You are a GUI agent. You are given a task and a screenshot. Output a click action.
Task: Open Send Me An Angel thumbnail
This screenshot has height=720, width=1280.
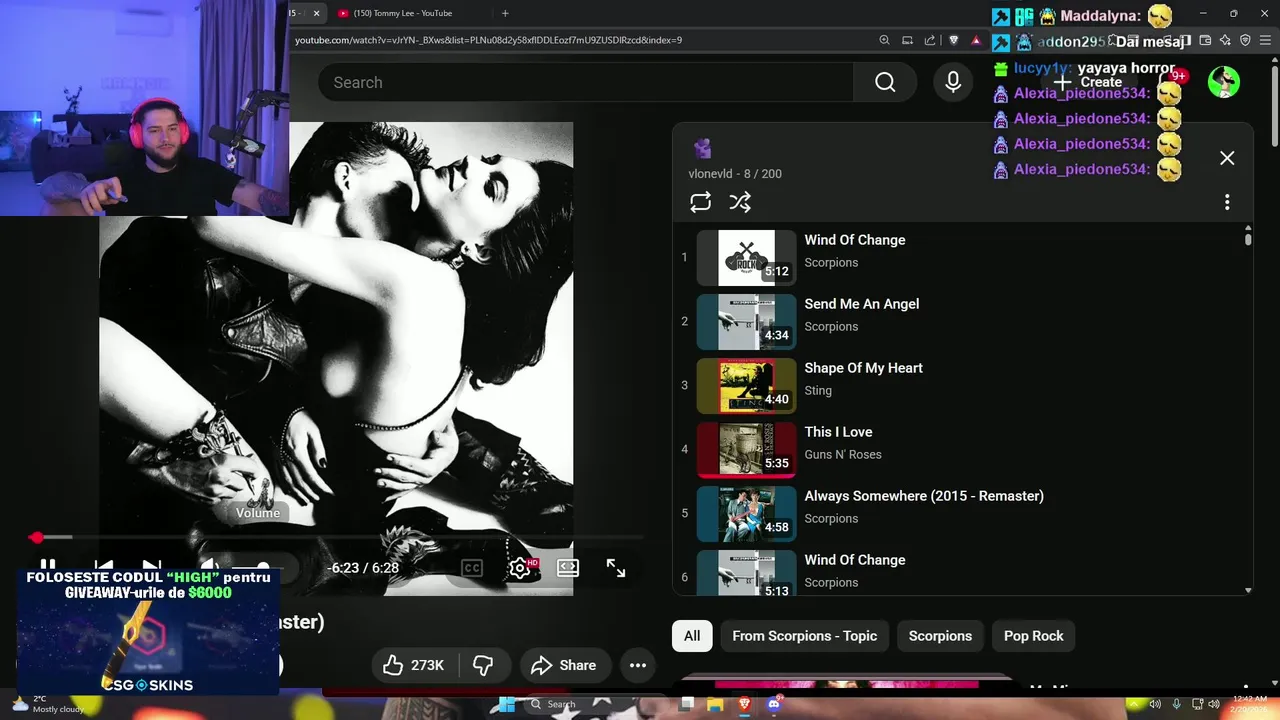click(746, 322)
